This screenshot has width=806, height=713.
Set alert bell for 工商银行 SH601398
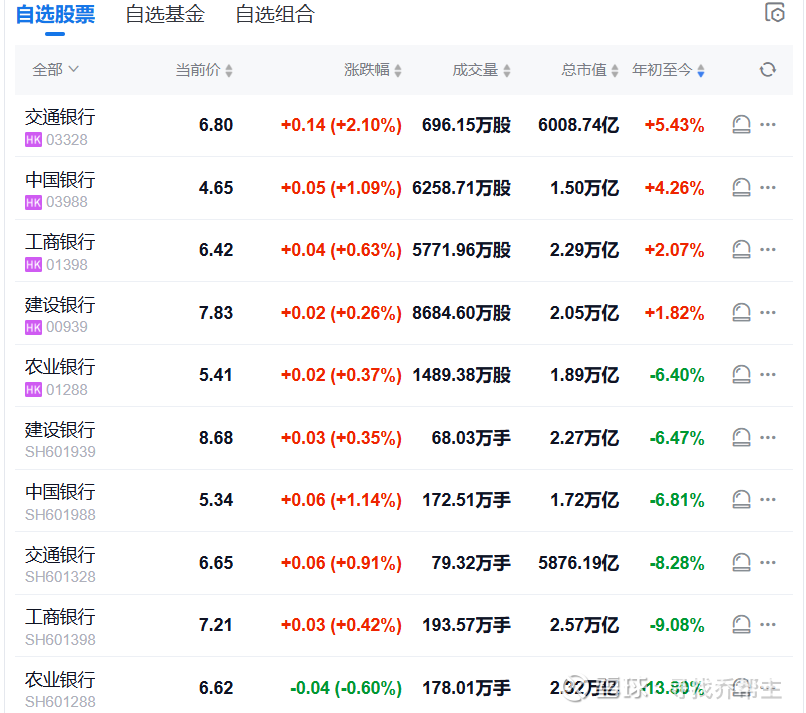click(741, 625)
